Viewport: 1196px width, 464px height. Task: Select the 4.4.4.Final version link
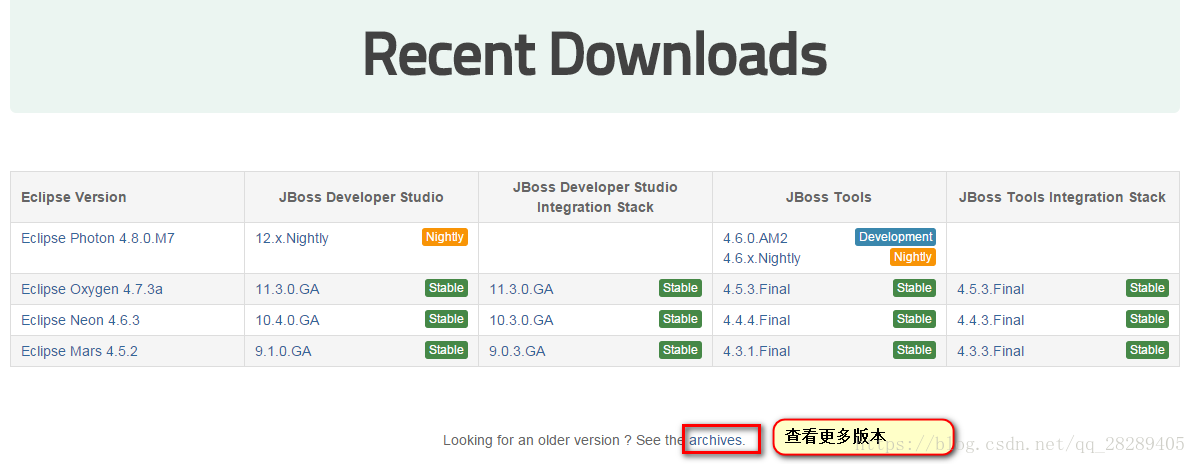[x=757, y=320]
